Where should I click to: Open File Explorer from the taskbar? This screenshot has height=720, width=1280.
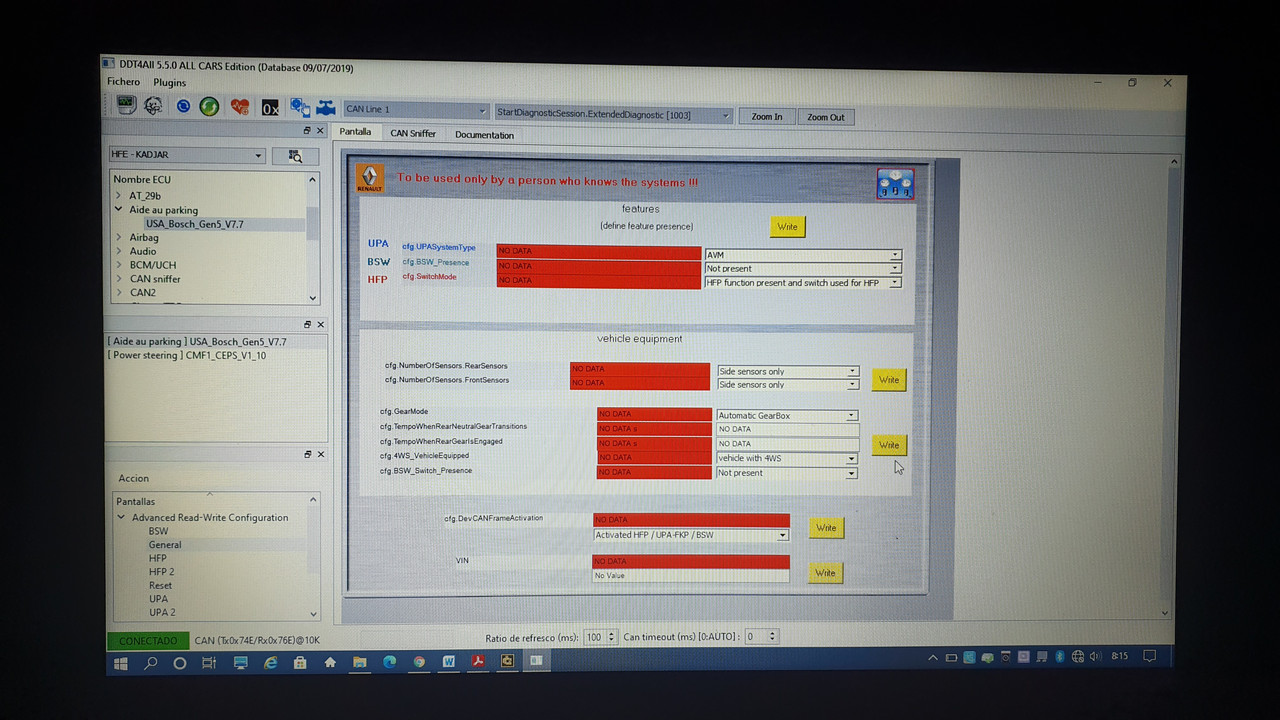(359, 662)
